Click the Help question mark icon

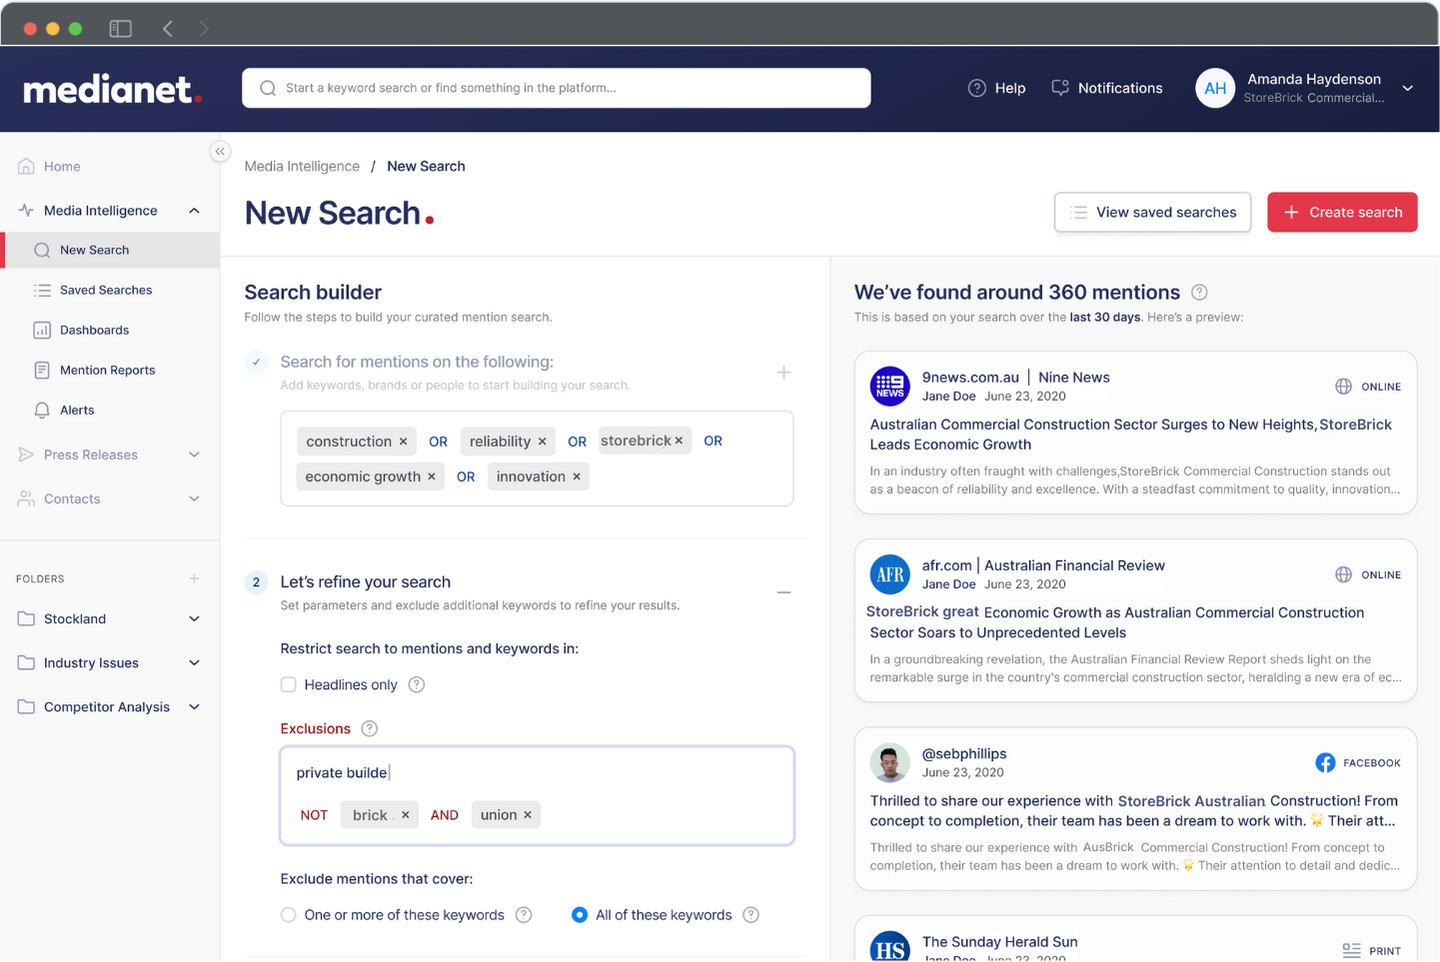pos(977,88)
